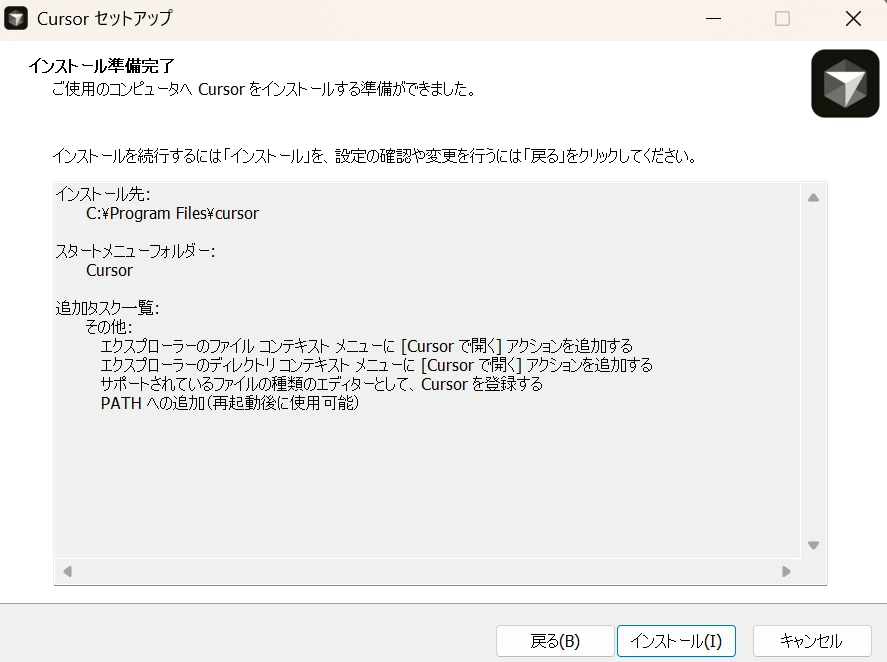Click the Cursor icon in the title bar
887x662 pixels.
click(x=15, y=18)
